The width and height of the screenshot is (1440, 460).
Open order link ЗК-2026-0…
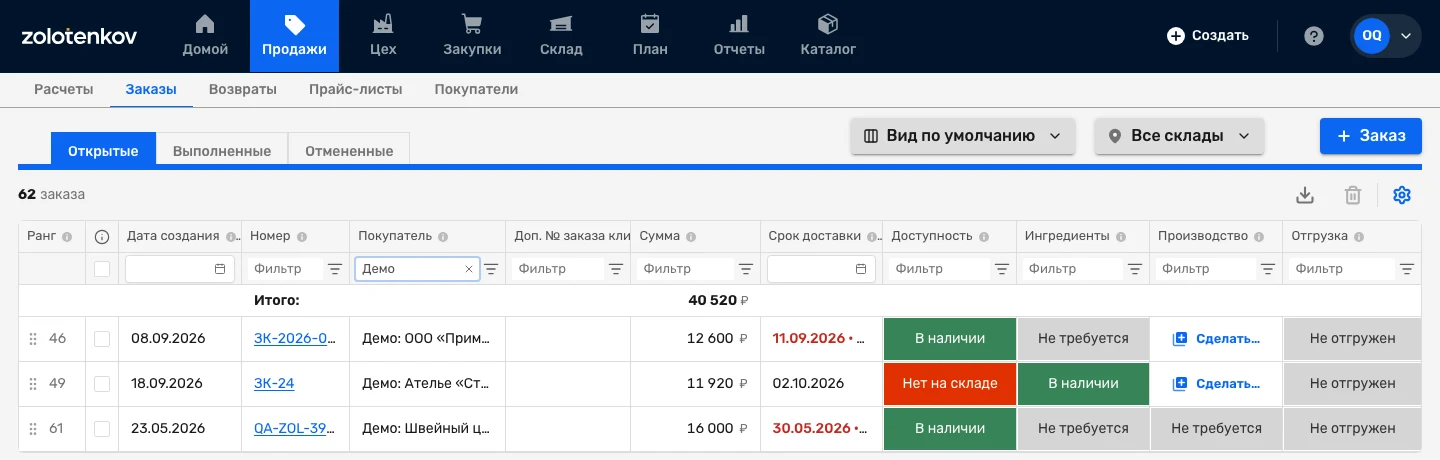tap(294, 339)
